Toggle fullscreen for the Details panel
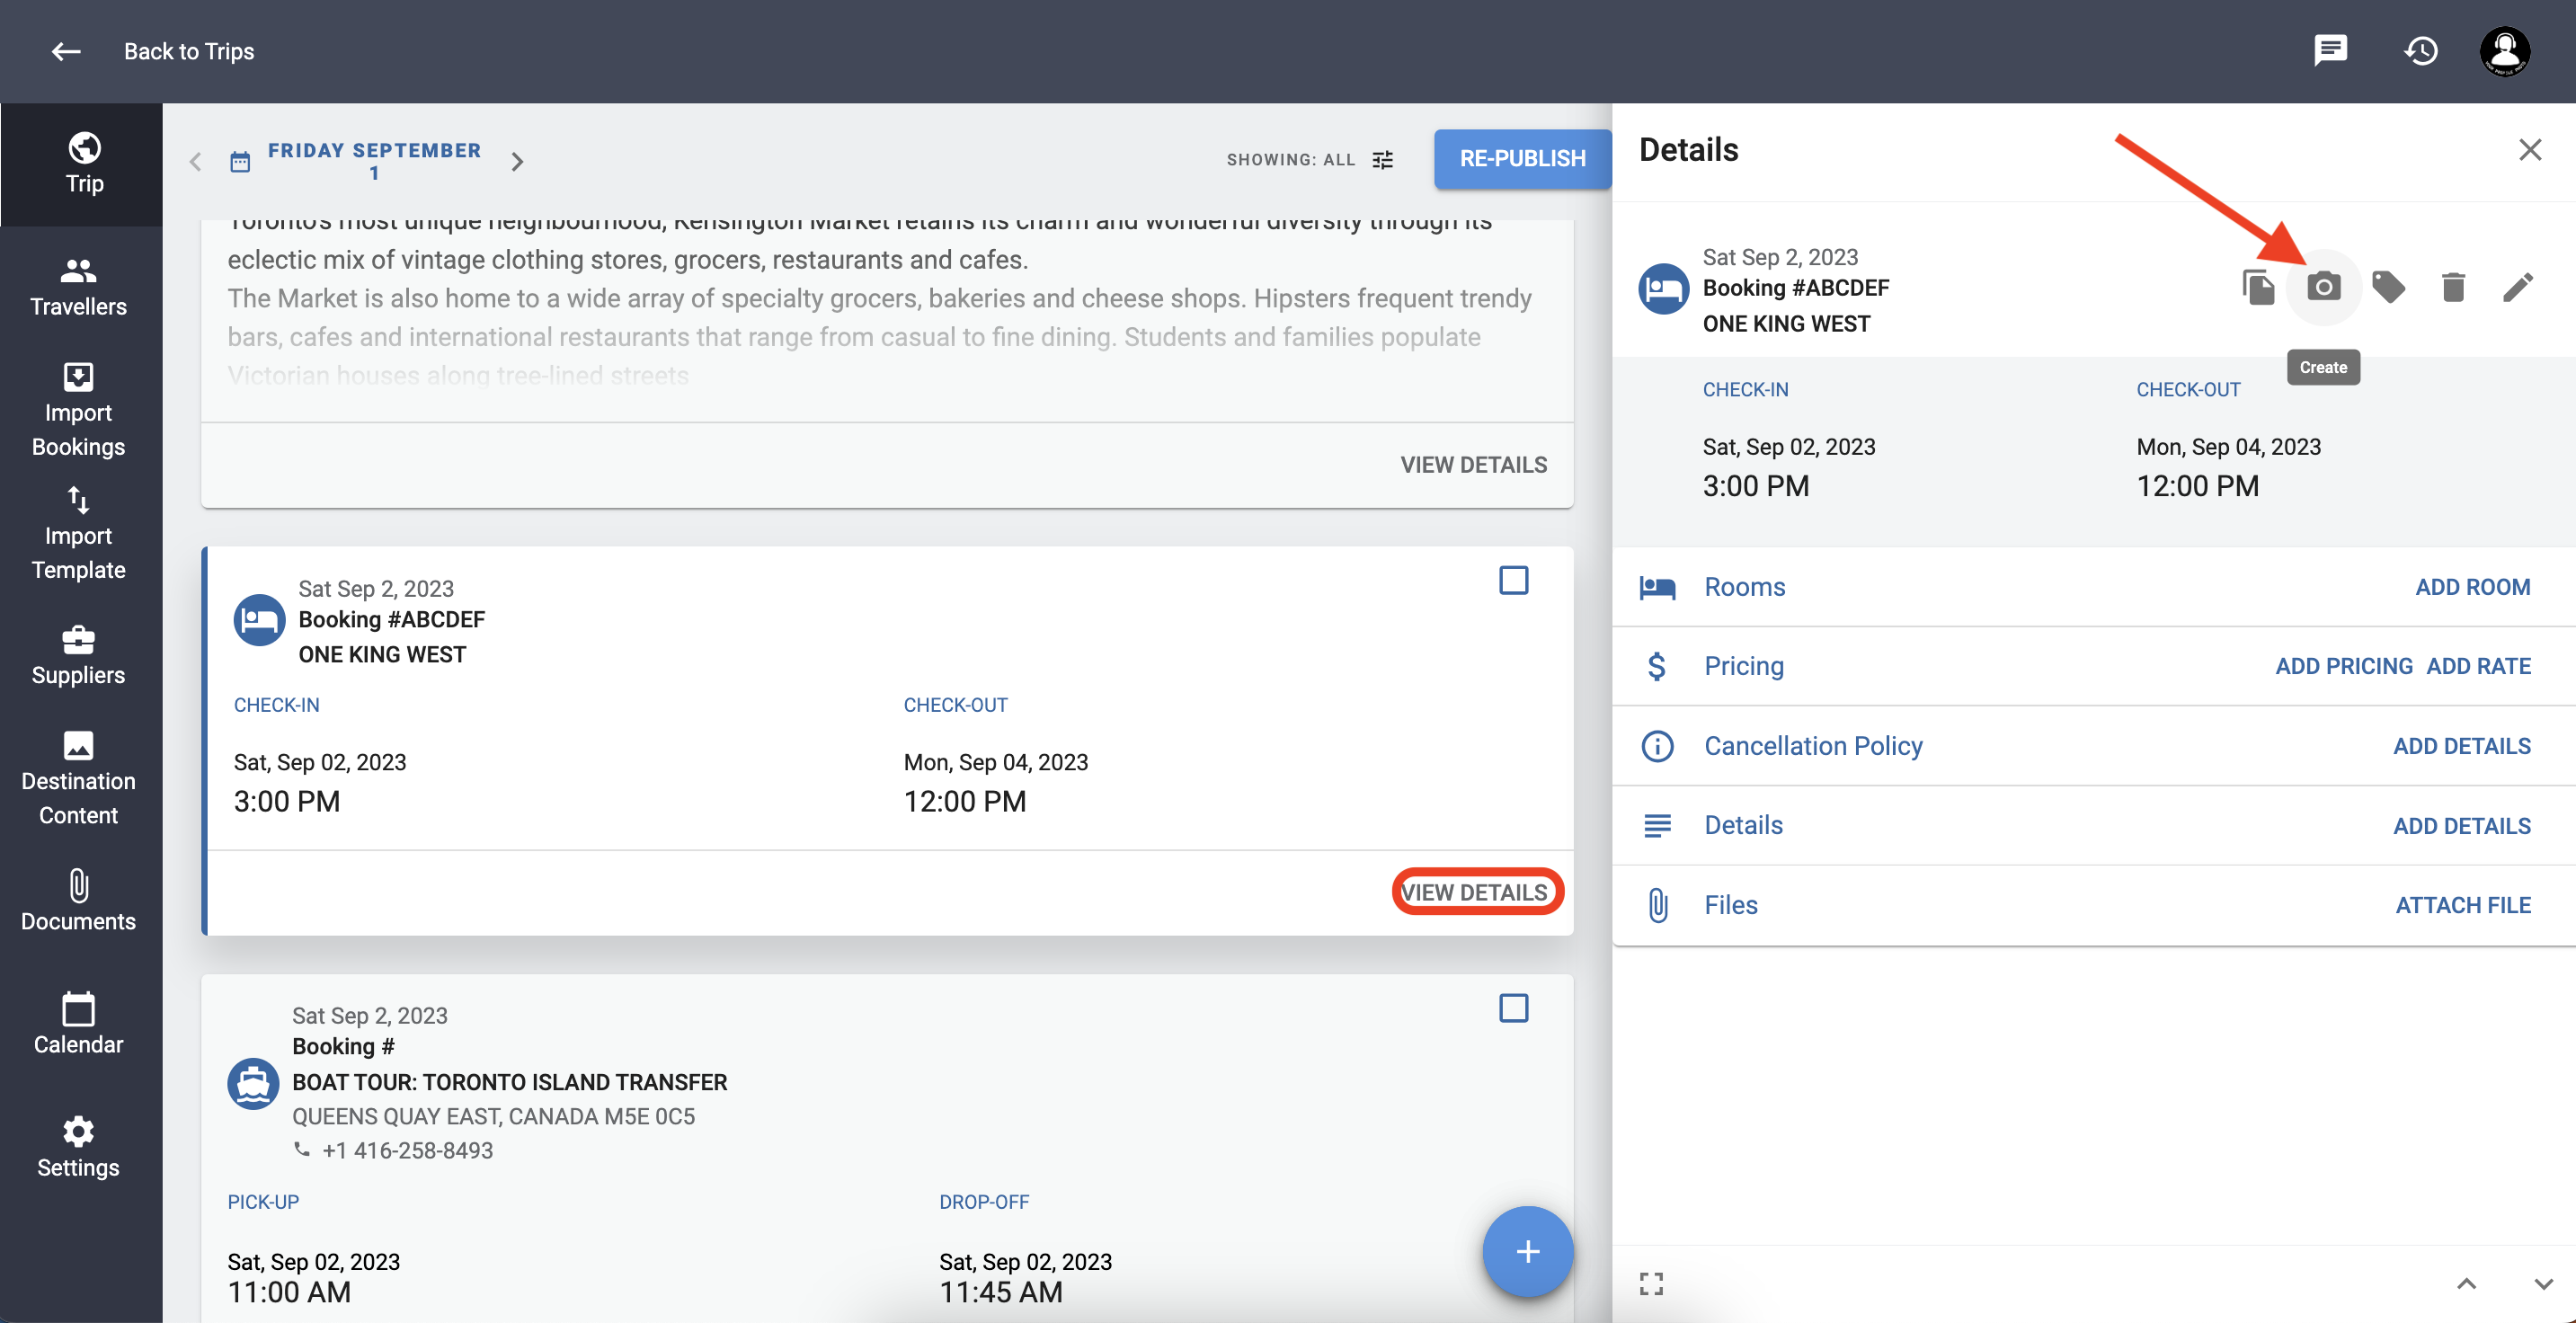2576x1323 pixels. coord(1651,1284)
